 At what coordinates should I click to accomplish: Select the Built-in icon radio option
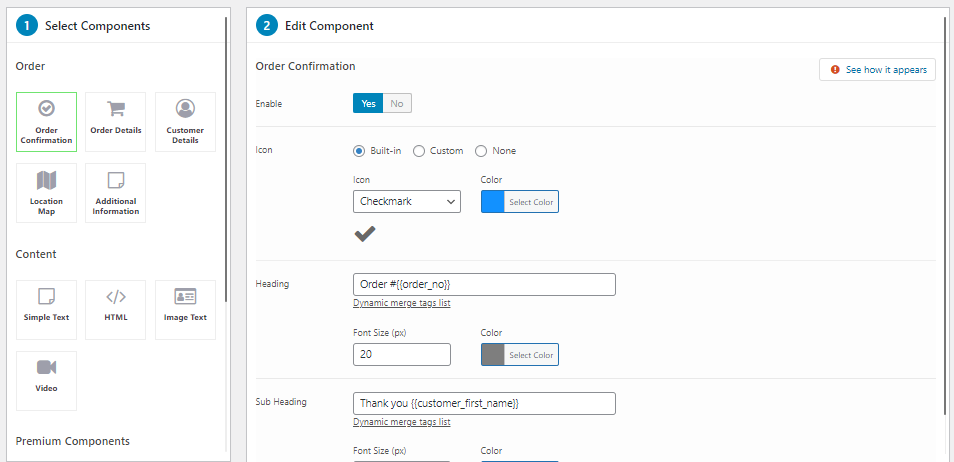[x=377, y=151]
